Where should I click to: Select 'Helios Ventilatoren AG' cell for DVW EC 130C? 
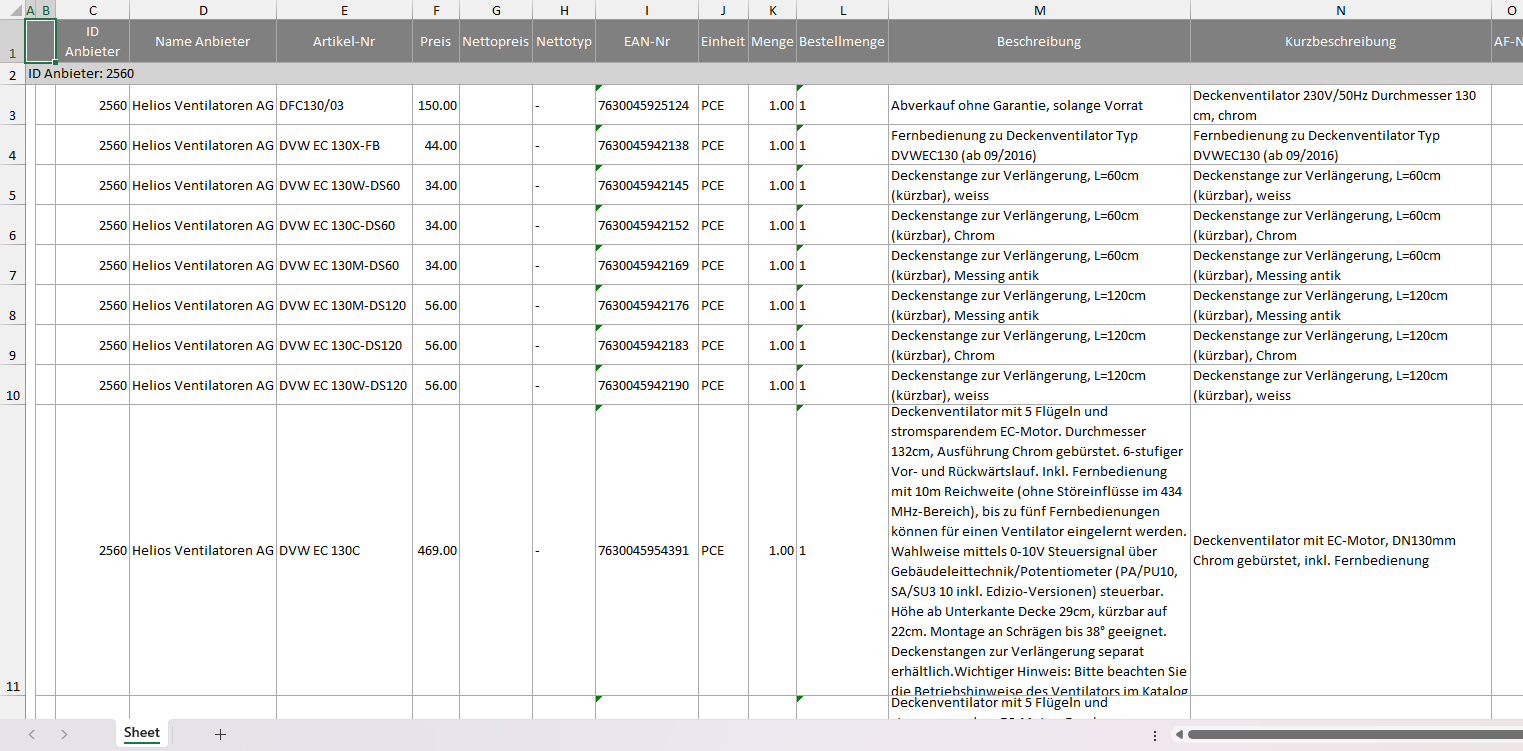coord(203,550)
